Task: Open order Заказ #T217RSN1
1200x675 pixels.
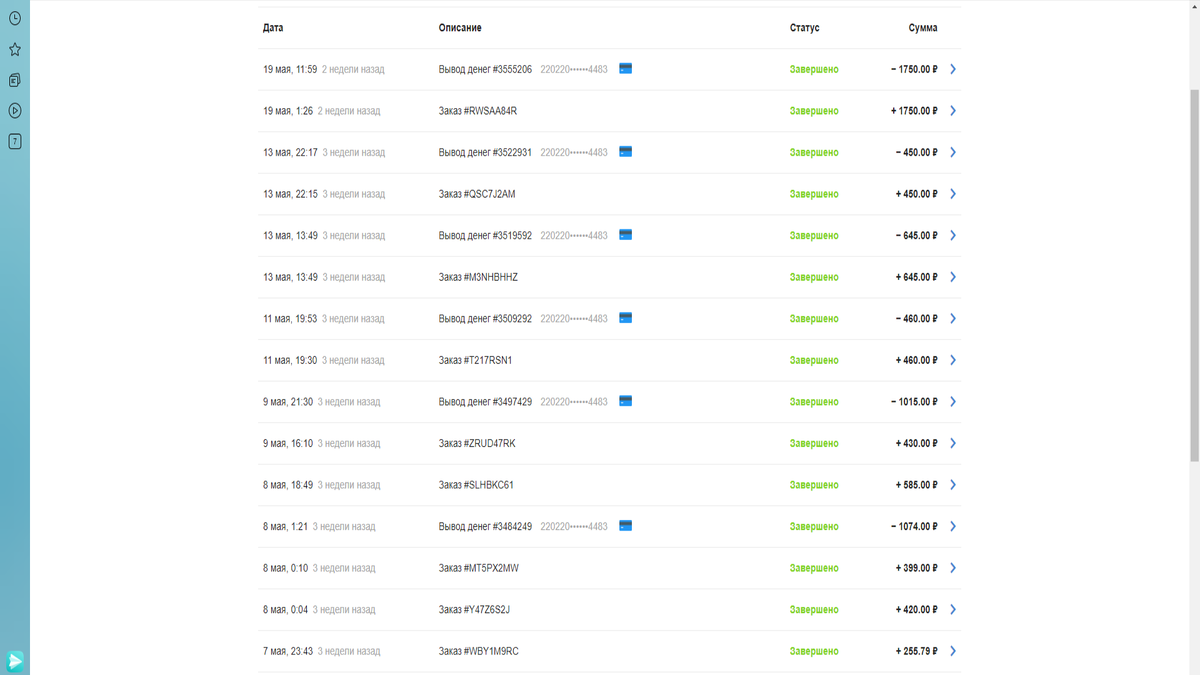Action: pos(475,360)
